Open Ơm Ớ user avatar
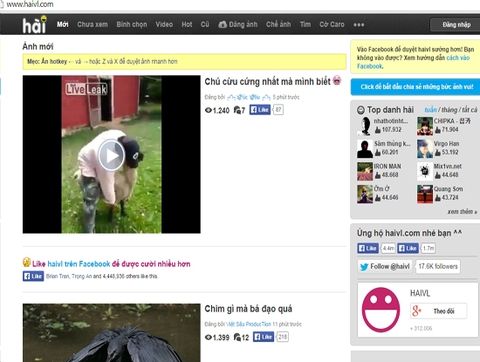480x362 pixels. (x=365, y=194)
